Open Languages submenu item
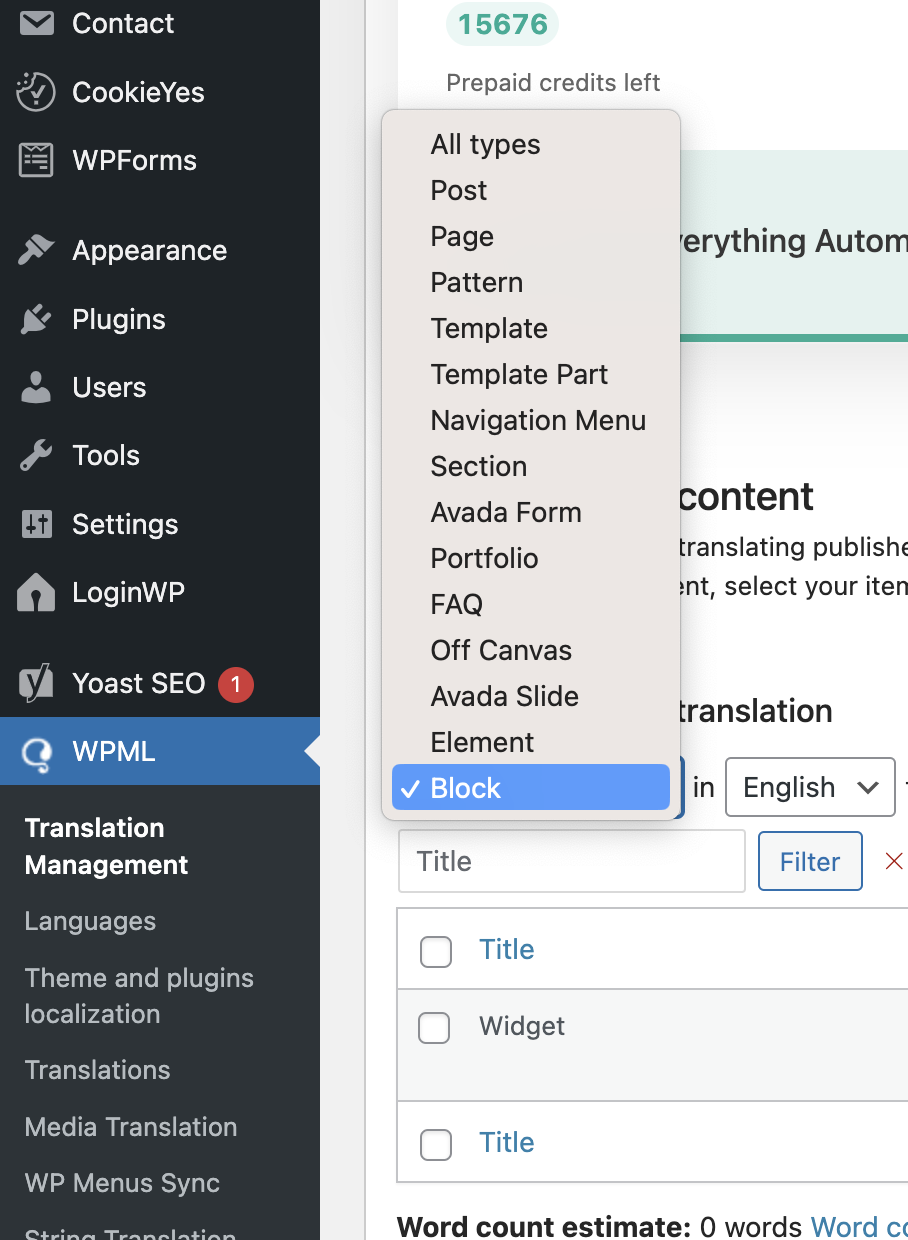The image size is (908, 1240). coord(90,921)
